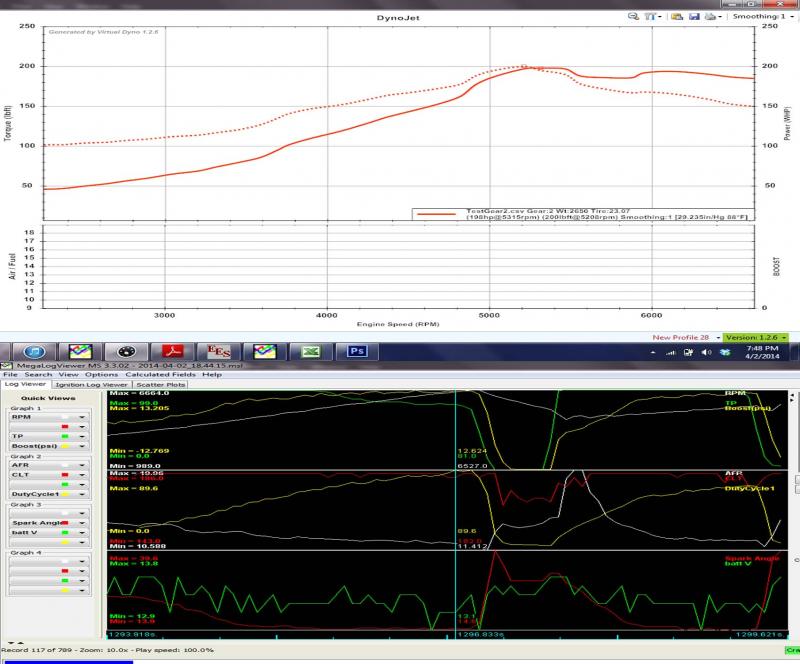The image size is (800, 664).
Task: Click the save floppy disk icon
Action: [693, 17]
